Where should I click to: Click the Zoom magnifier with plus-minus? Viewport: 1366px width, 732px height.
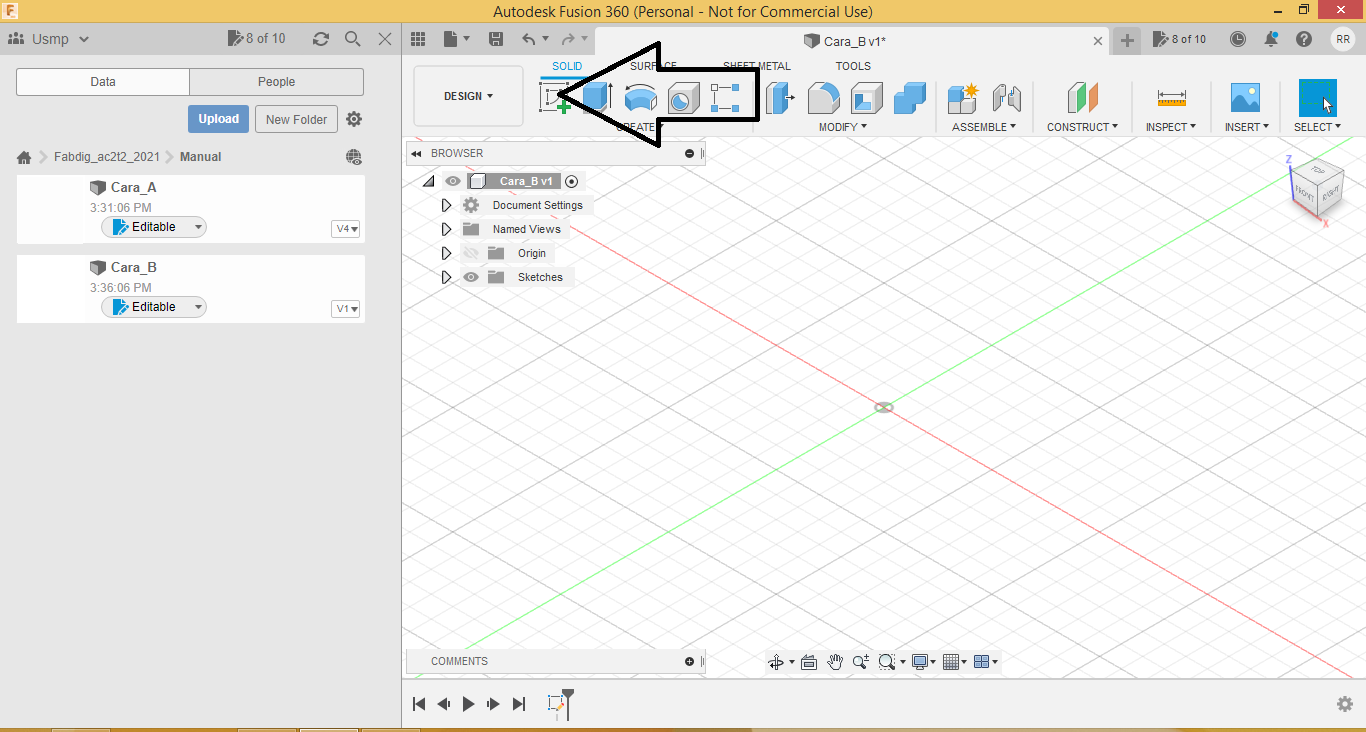pyautogui.click(x=860, y=662)
